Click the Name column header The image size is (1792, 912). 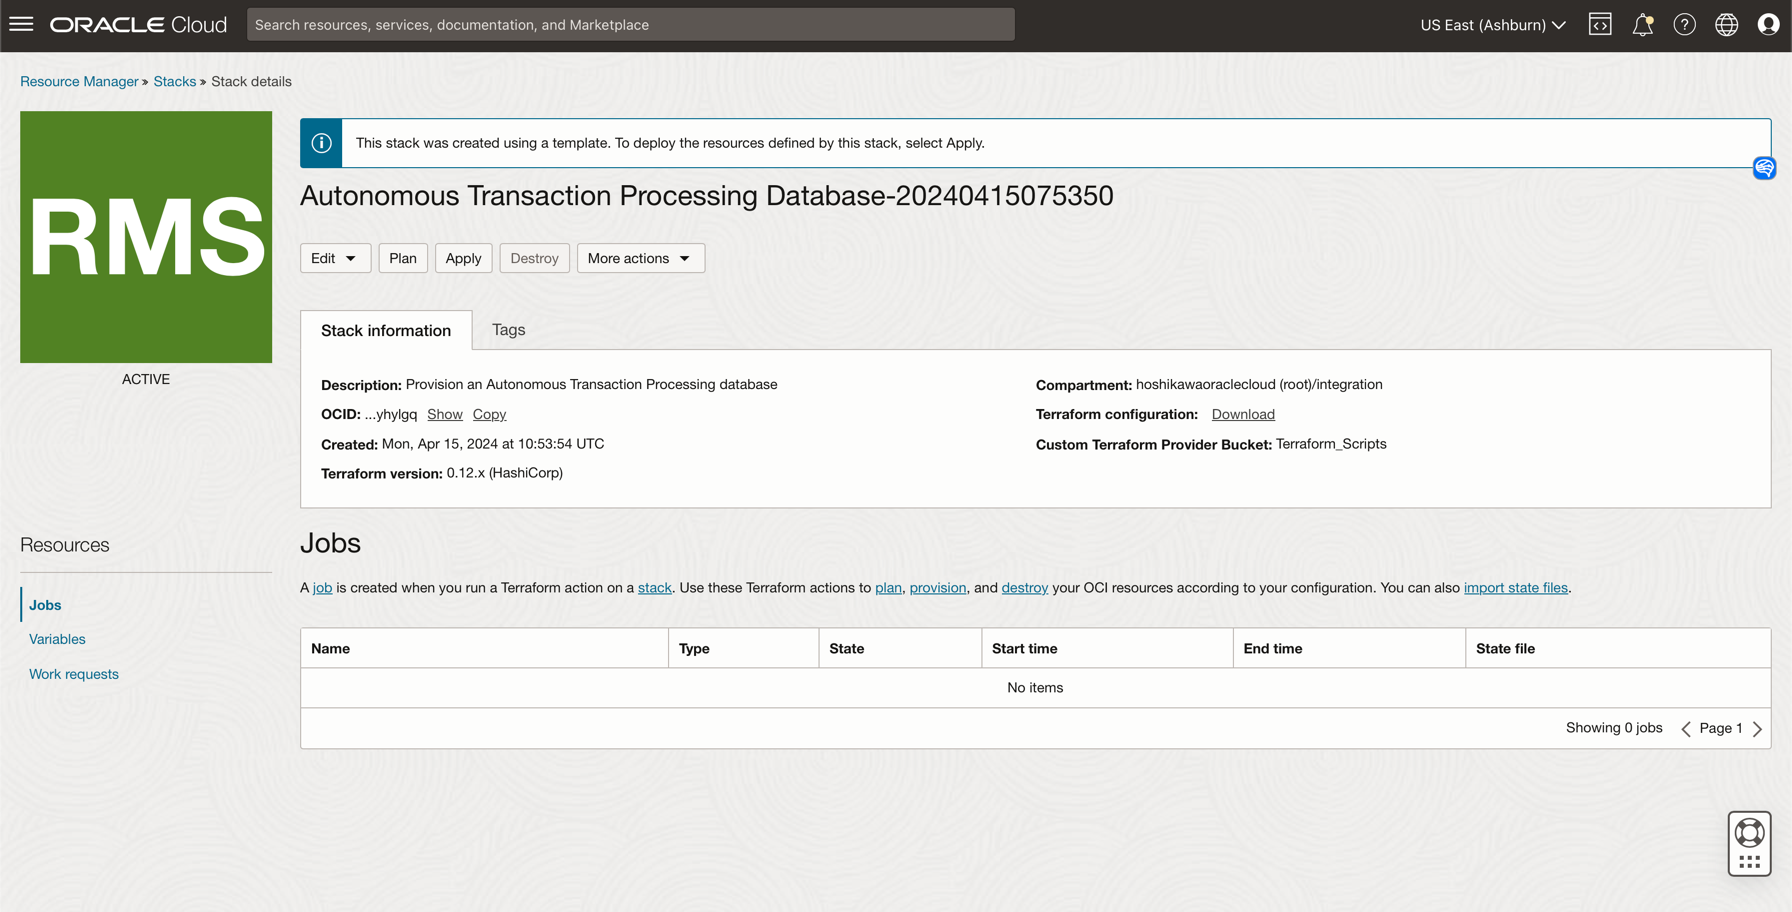coord(485,648)
